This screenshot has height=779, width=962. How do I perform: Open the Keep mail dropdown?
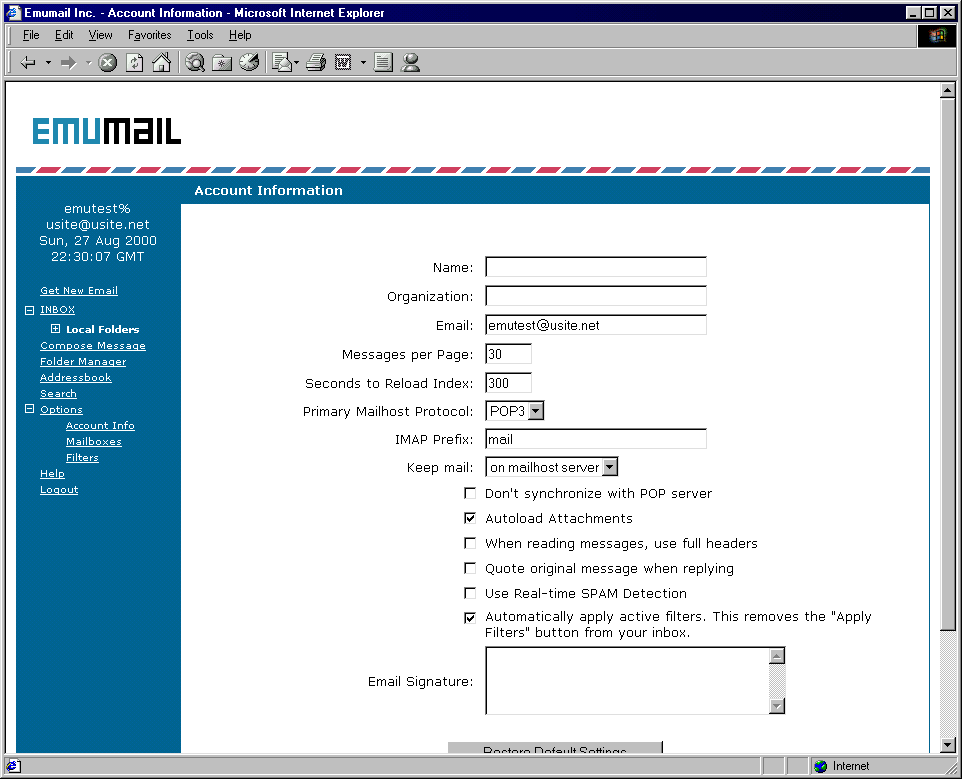610,467
